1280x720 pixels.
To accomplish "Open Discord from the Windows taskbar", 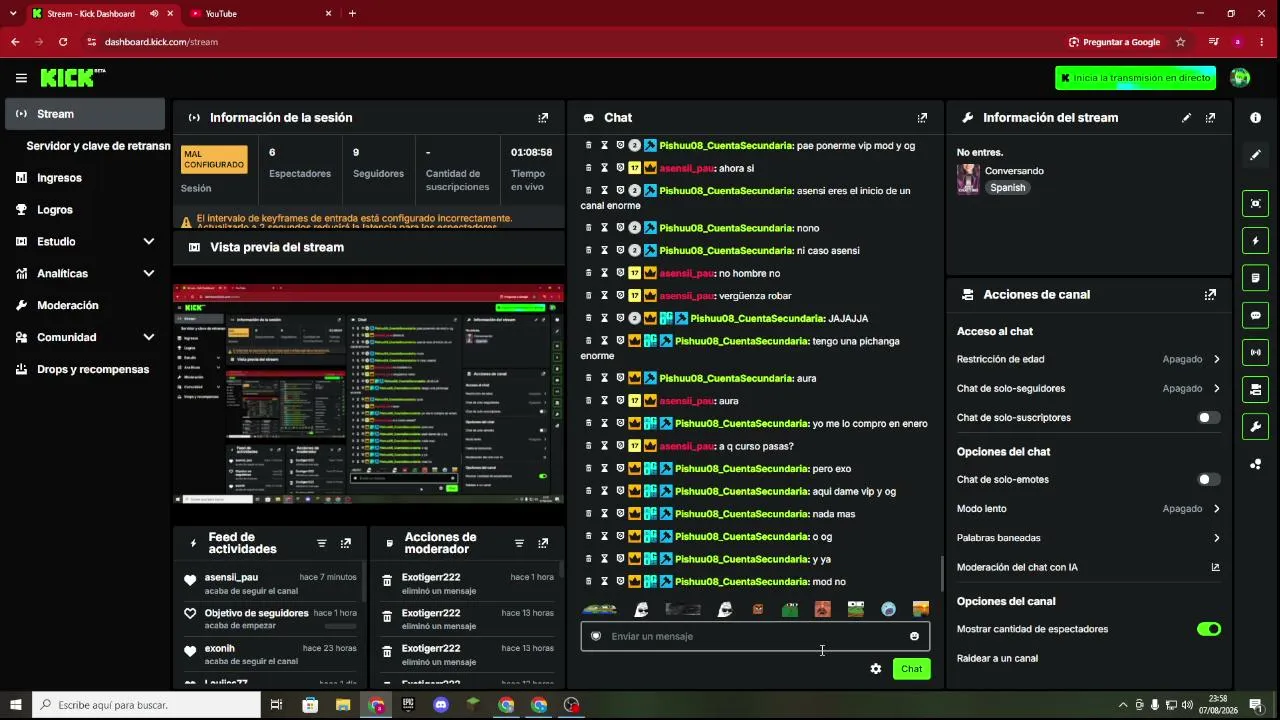I will click(x=441, y=705).
